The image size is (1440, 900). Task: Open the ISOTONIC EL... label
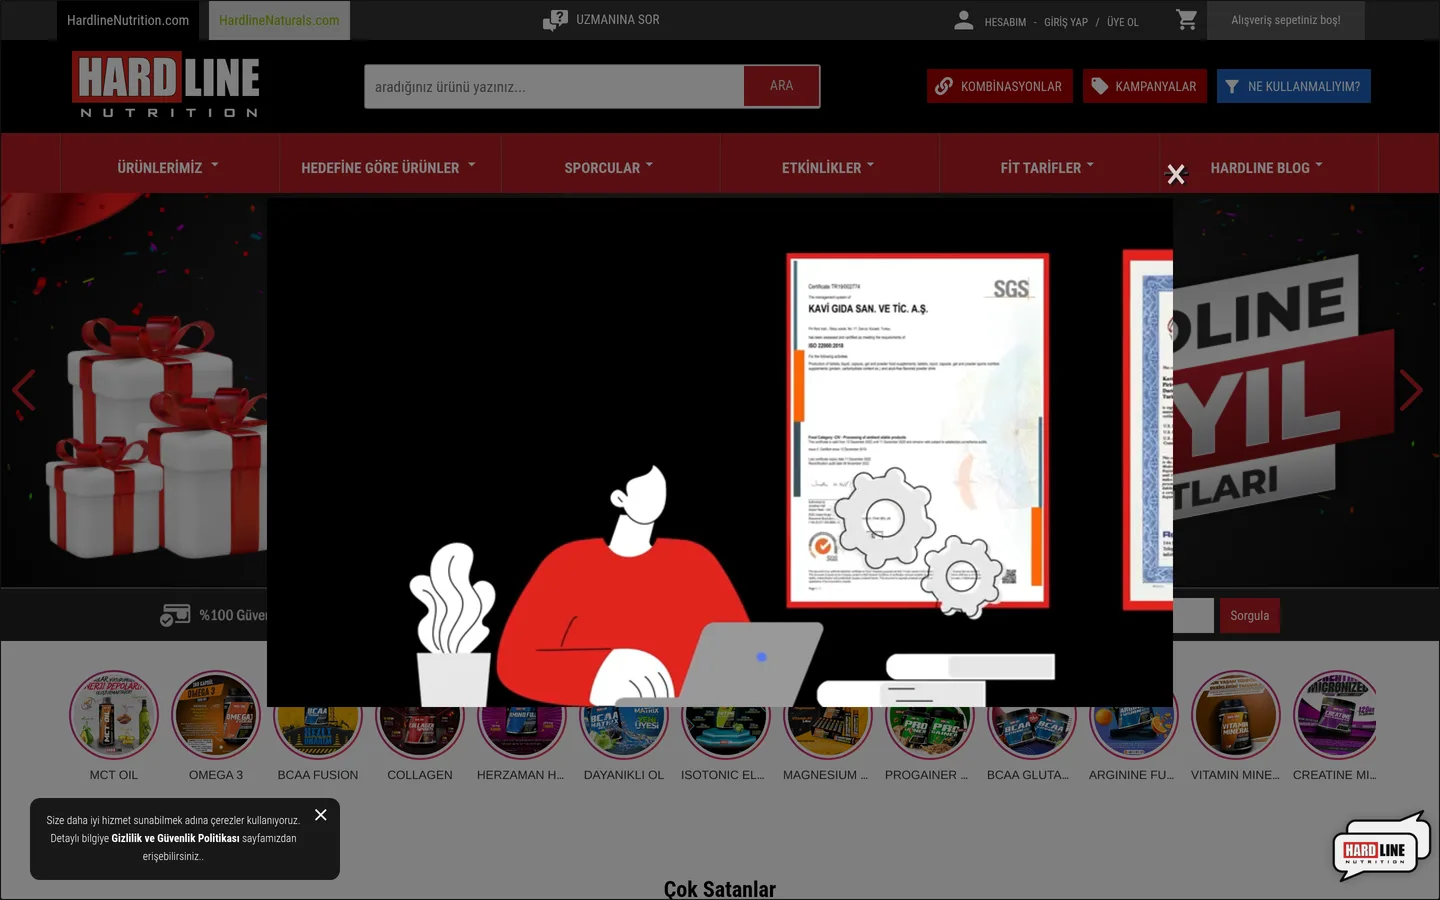tap(723, 775)
